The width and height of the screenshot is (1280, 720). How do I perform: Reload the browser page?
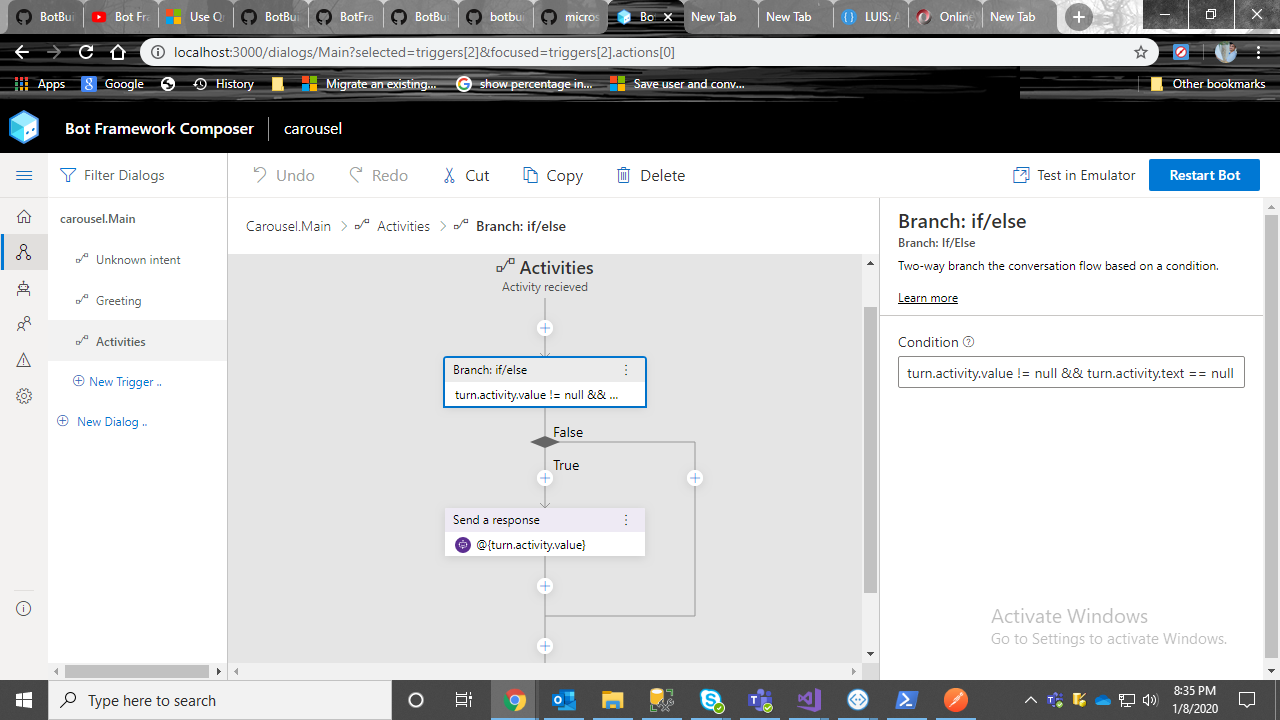(x=86, y=52)
